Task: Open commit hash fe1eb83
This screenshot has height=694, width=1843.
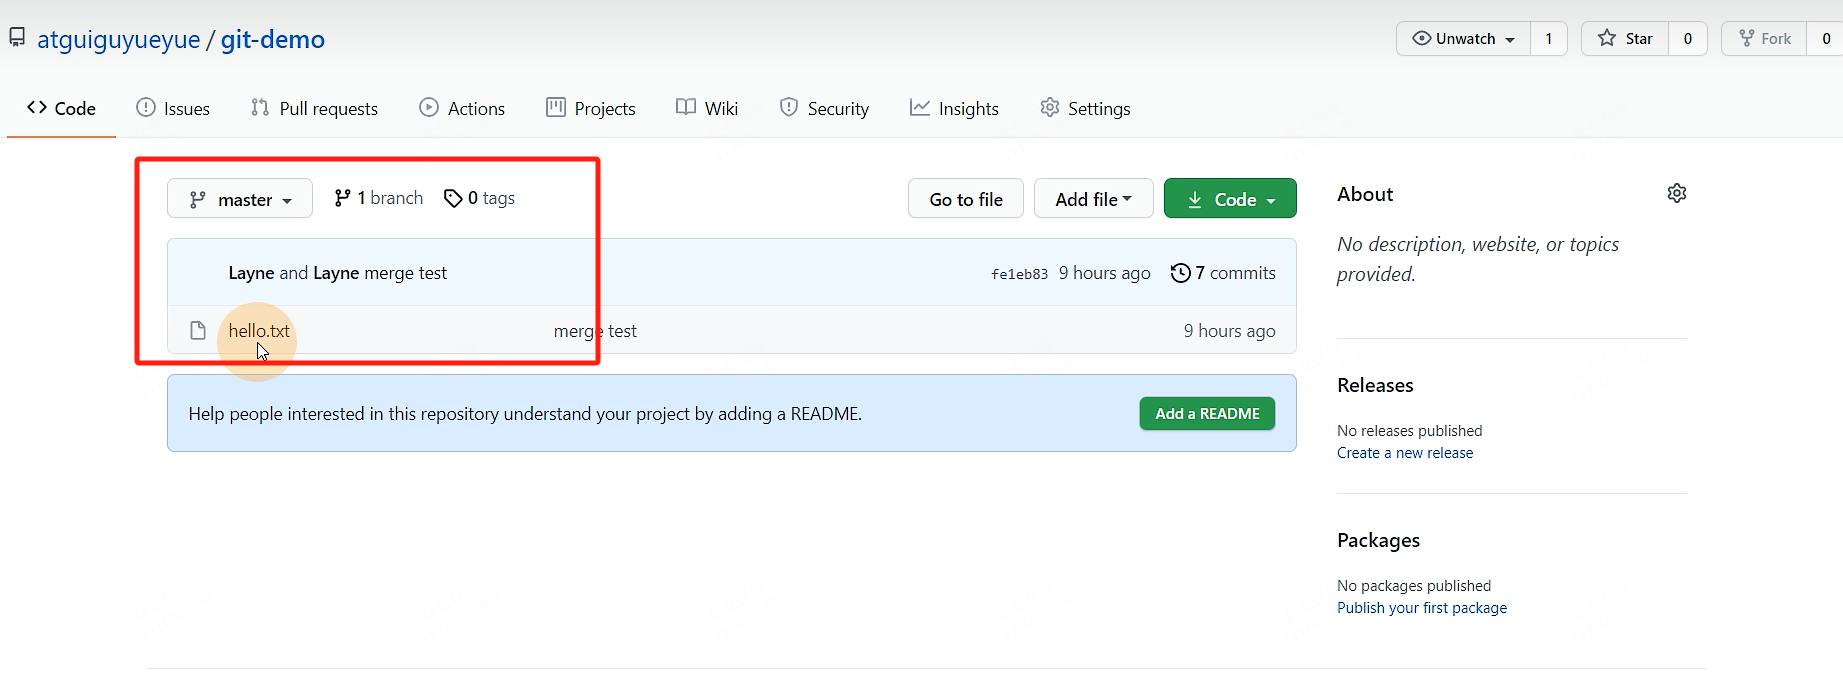Action: pyautogui.click(x=1020, y=274)
